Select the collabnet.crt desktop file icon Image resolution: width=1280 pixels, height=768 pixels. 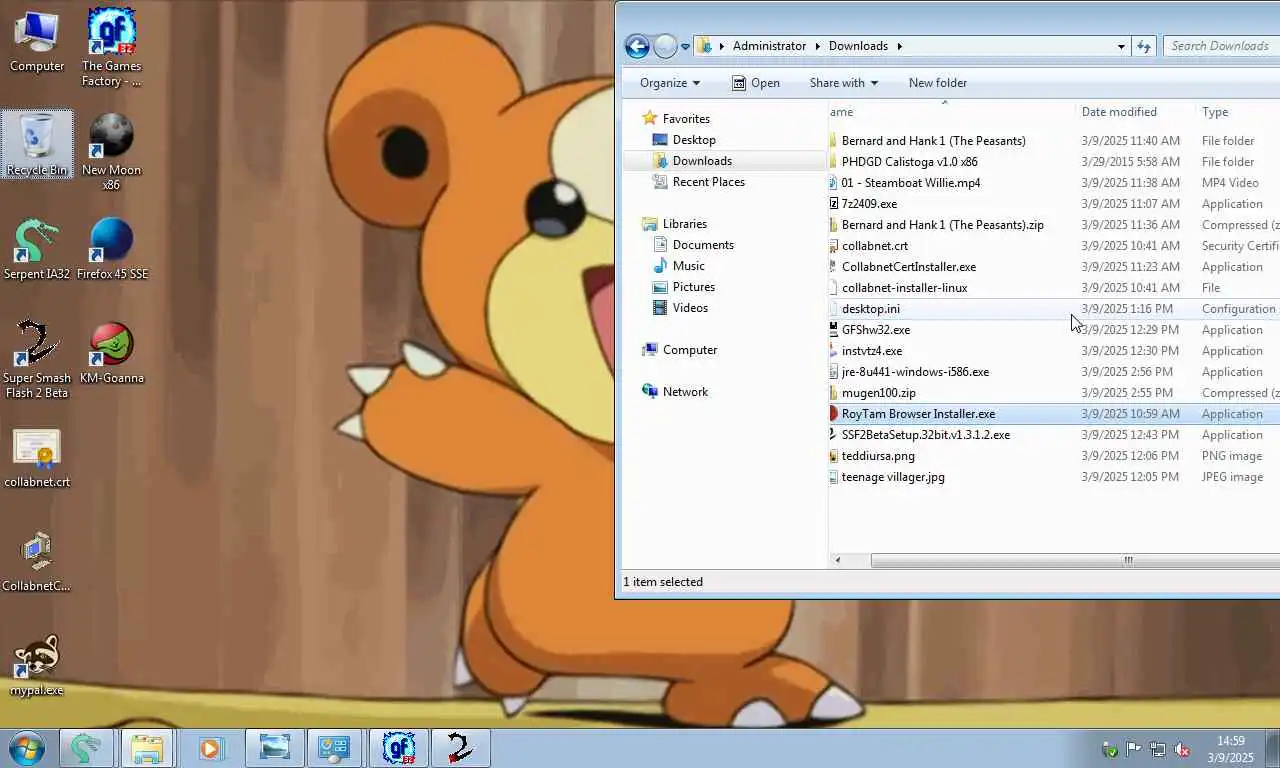tap(37, 458)
